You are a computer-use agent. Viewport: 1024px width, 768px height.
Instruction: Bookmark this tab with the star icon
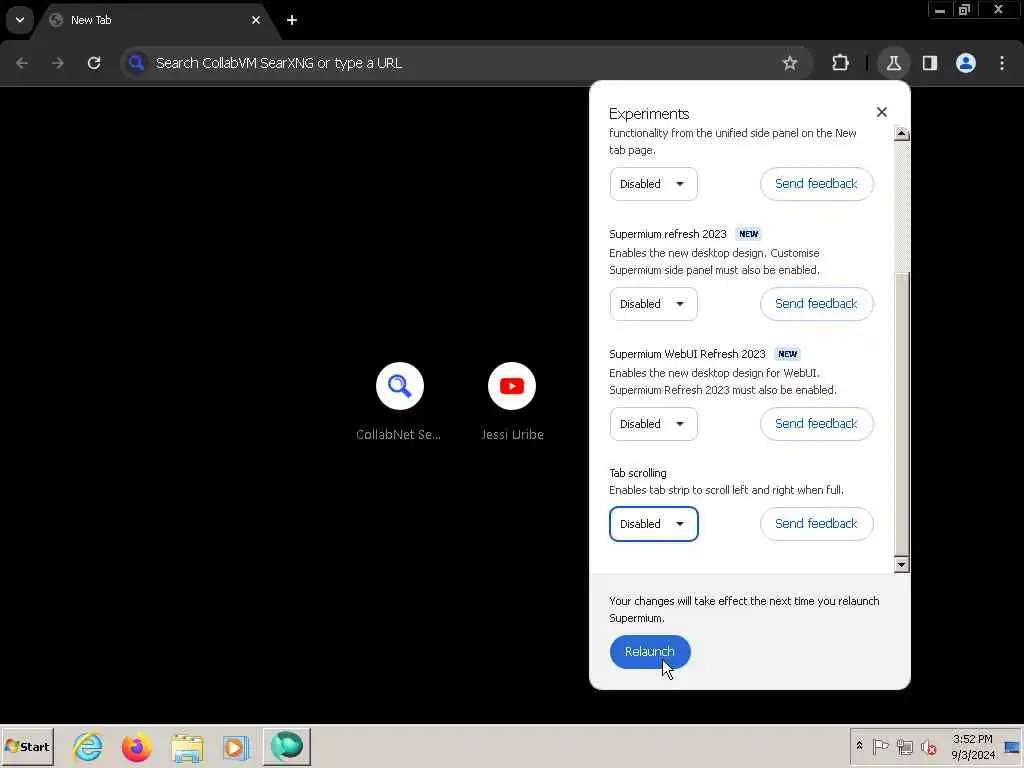pos(790,63)
